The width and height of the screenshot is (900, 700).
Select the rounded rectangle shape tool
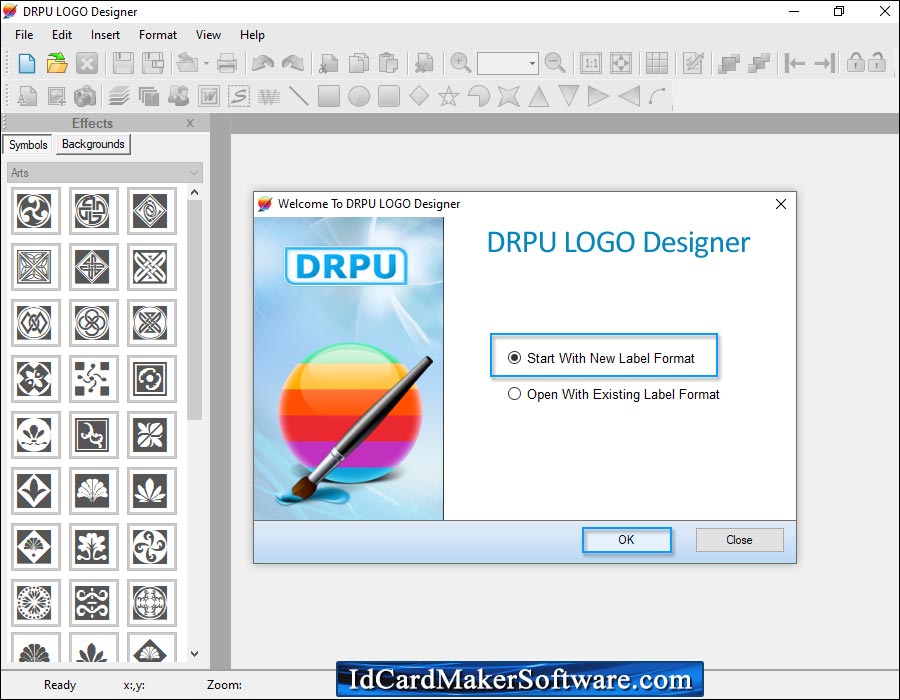click(x=389, y=96)
